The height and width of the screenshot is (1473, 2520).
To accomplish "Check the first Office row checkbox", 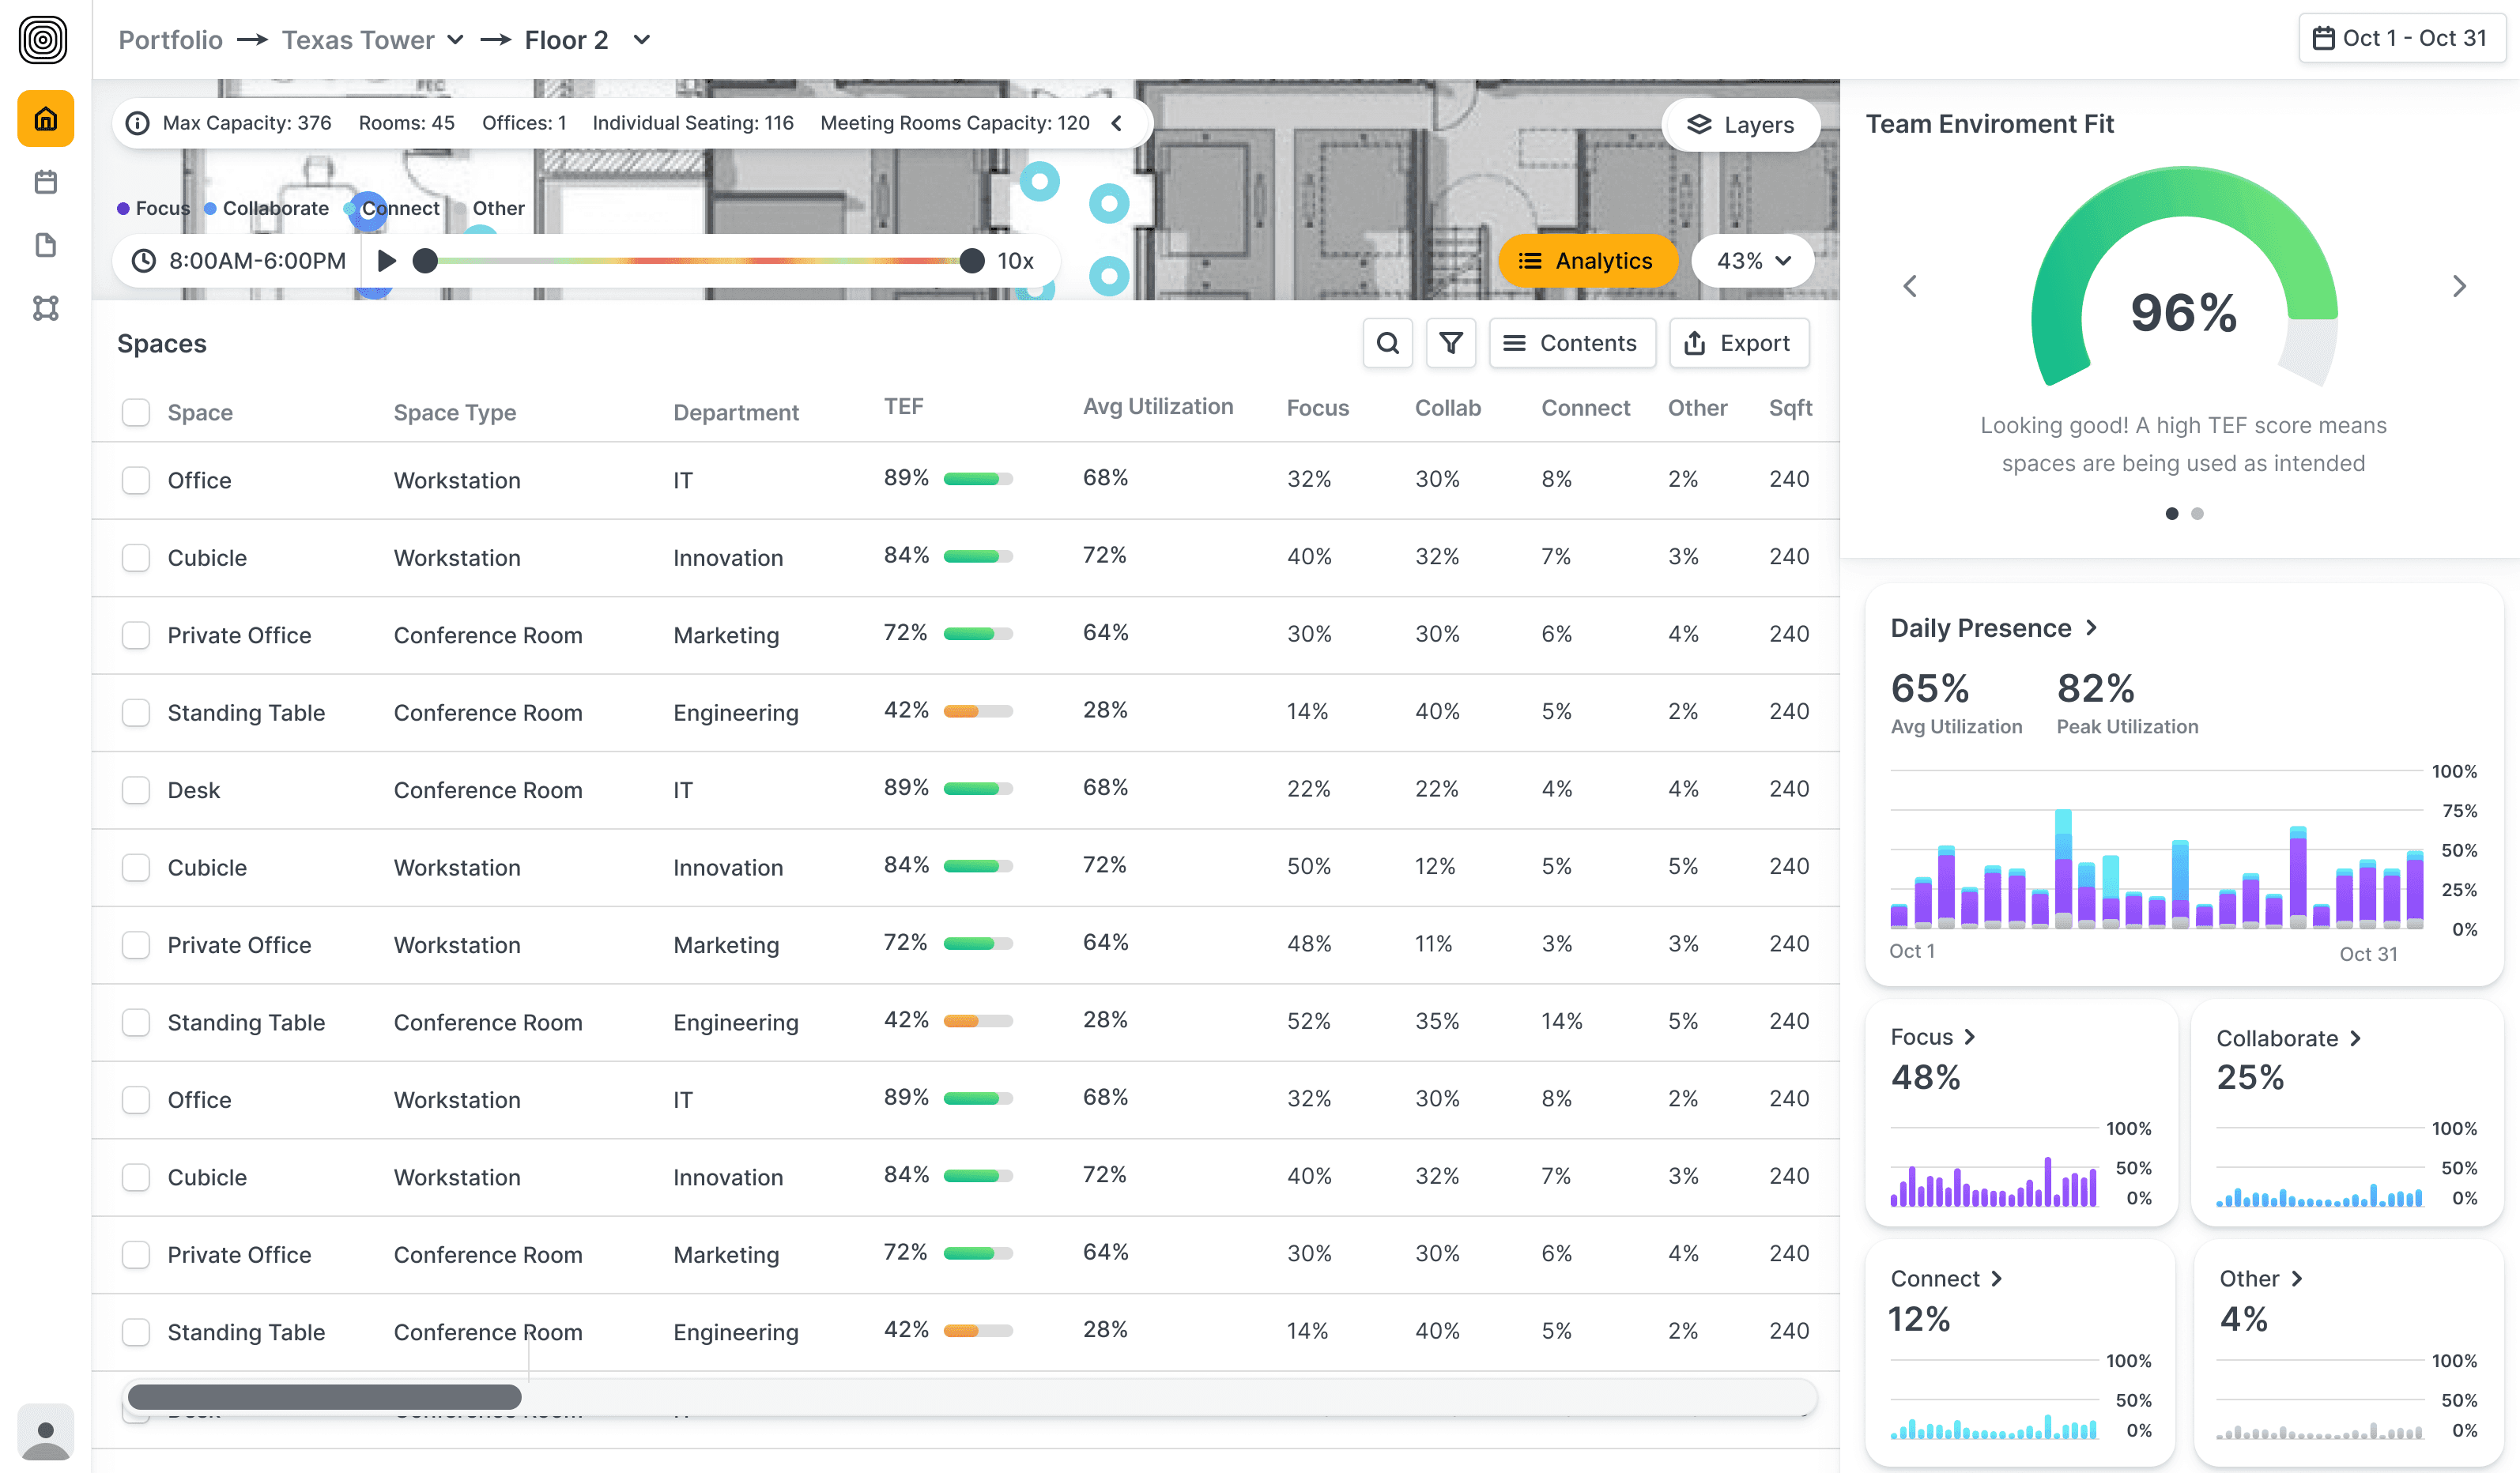I will point(136,480).
